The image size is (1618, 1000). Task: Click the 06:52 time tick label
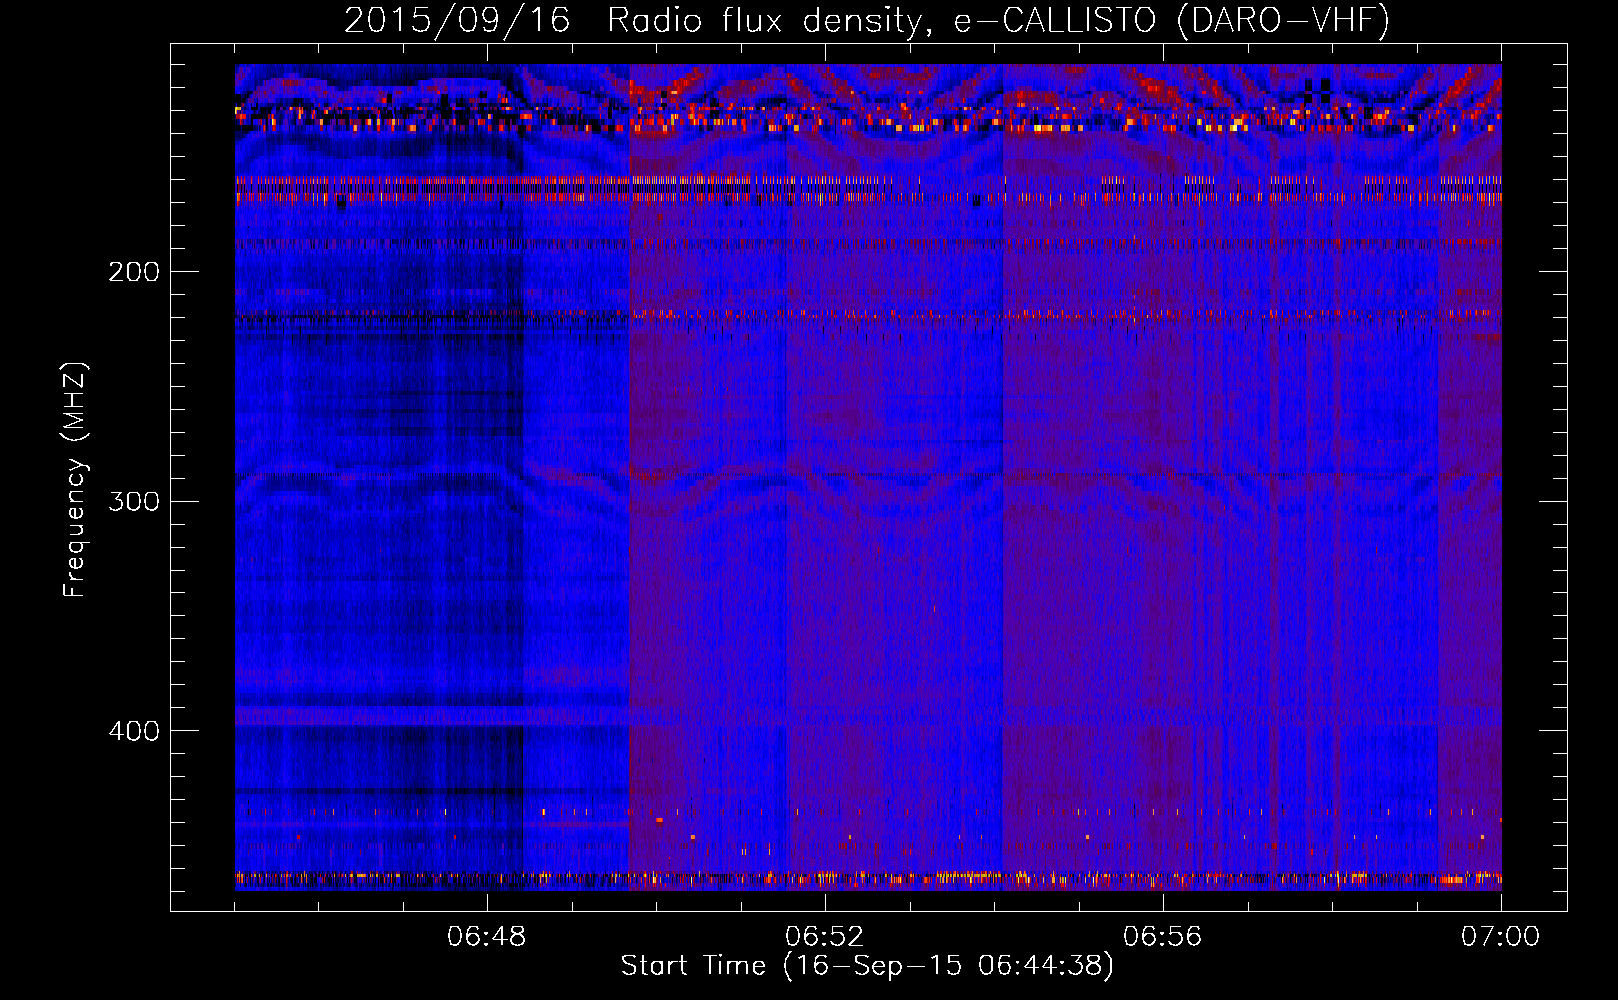(x=825, y=937)
